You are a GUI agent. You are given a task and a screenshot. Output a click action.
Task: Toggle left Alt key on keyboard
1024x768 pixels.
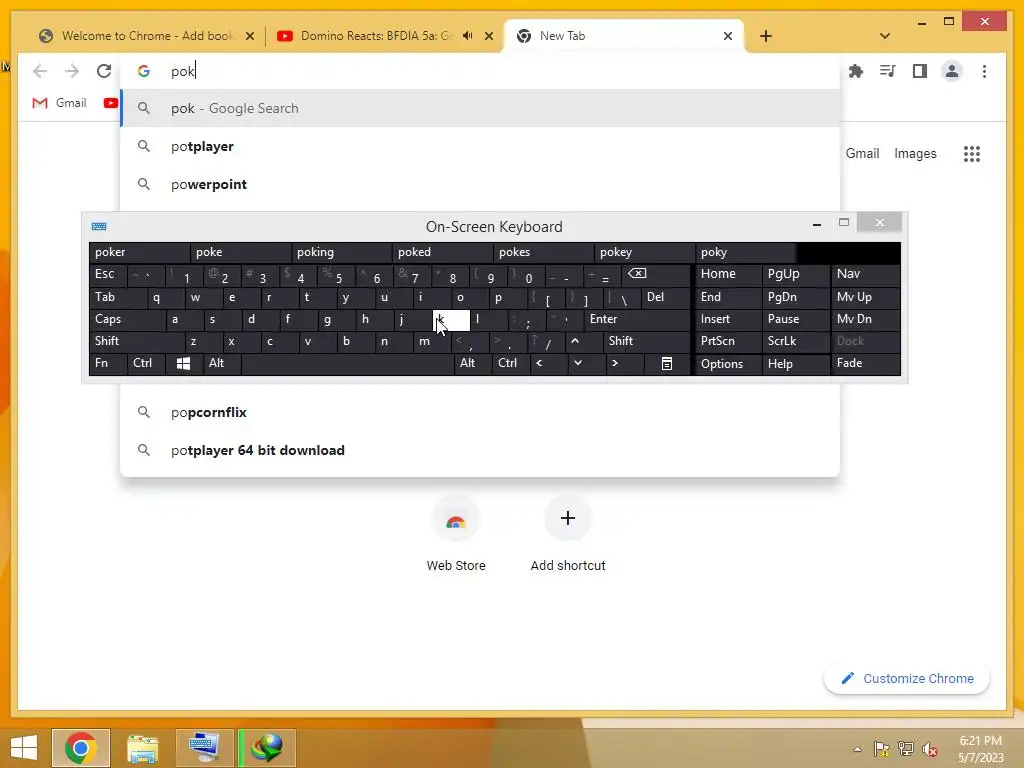click(222, 363)
